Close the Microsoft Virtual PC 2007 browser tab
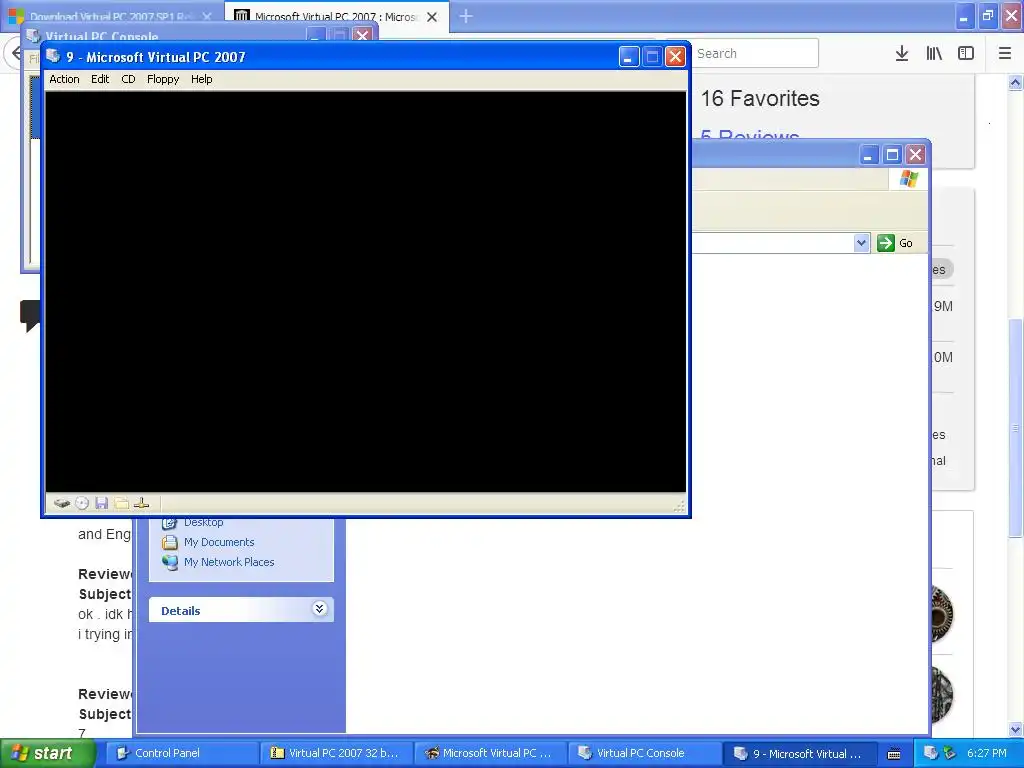The image size is (1024, 768). [x=432, y=17]
